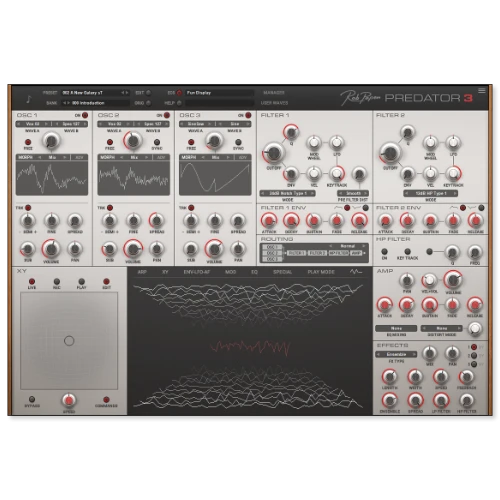Viewport: 500px width, 500px height.
Task: Switch to the PLAY MODE tab
Action: (321, 272)
